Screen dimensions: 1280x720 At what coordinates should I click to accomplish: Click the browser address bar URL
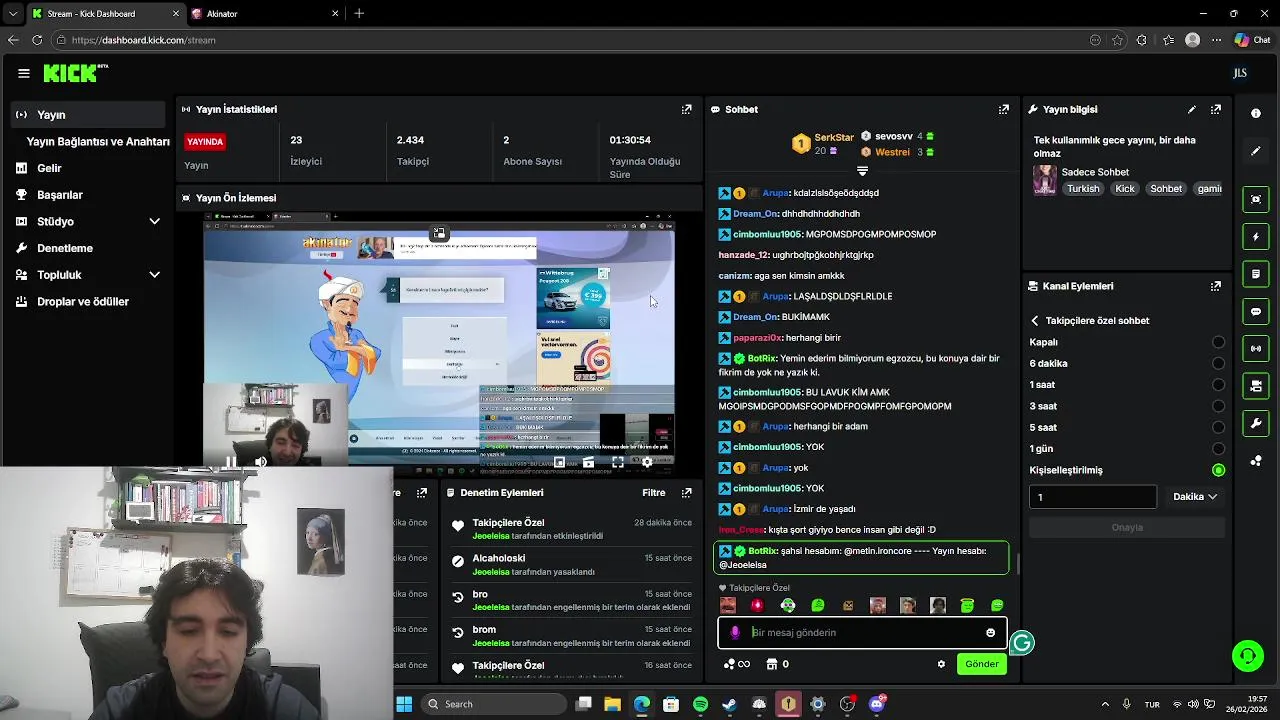pyautogui.click(x=144, y=40)
